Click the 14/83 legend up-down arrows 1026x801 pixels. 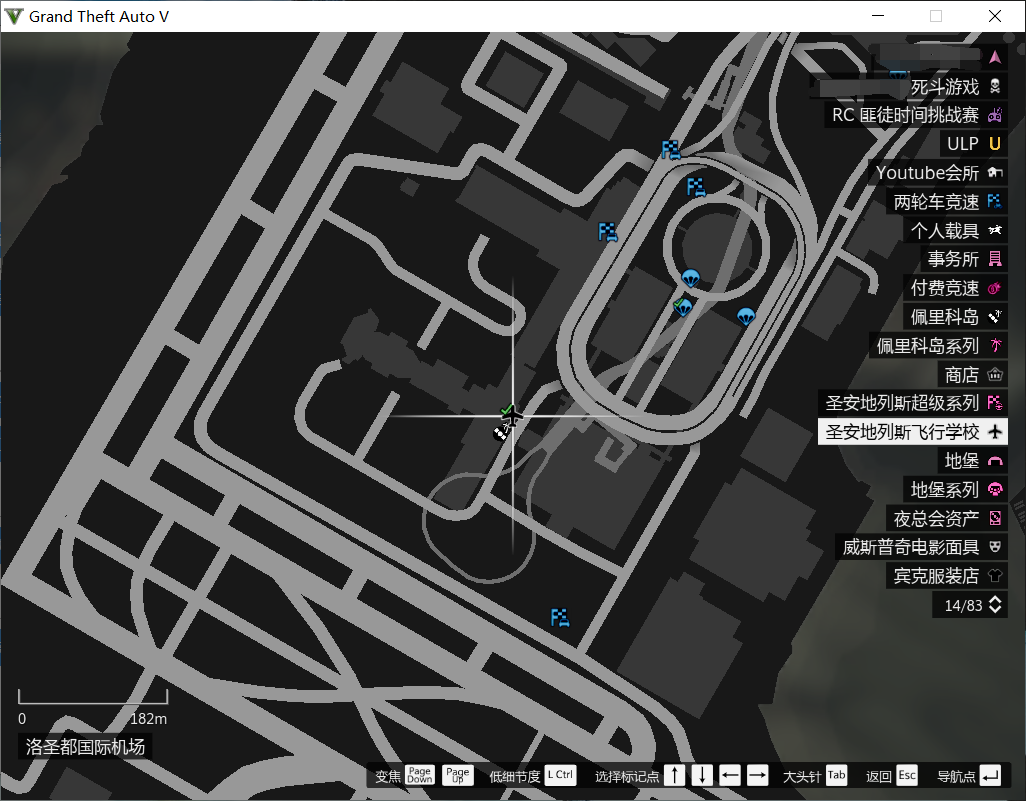click(995, 605)
